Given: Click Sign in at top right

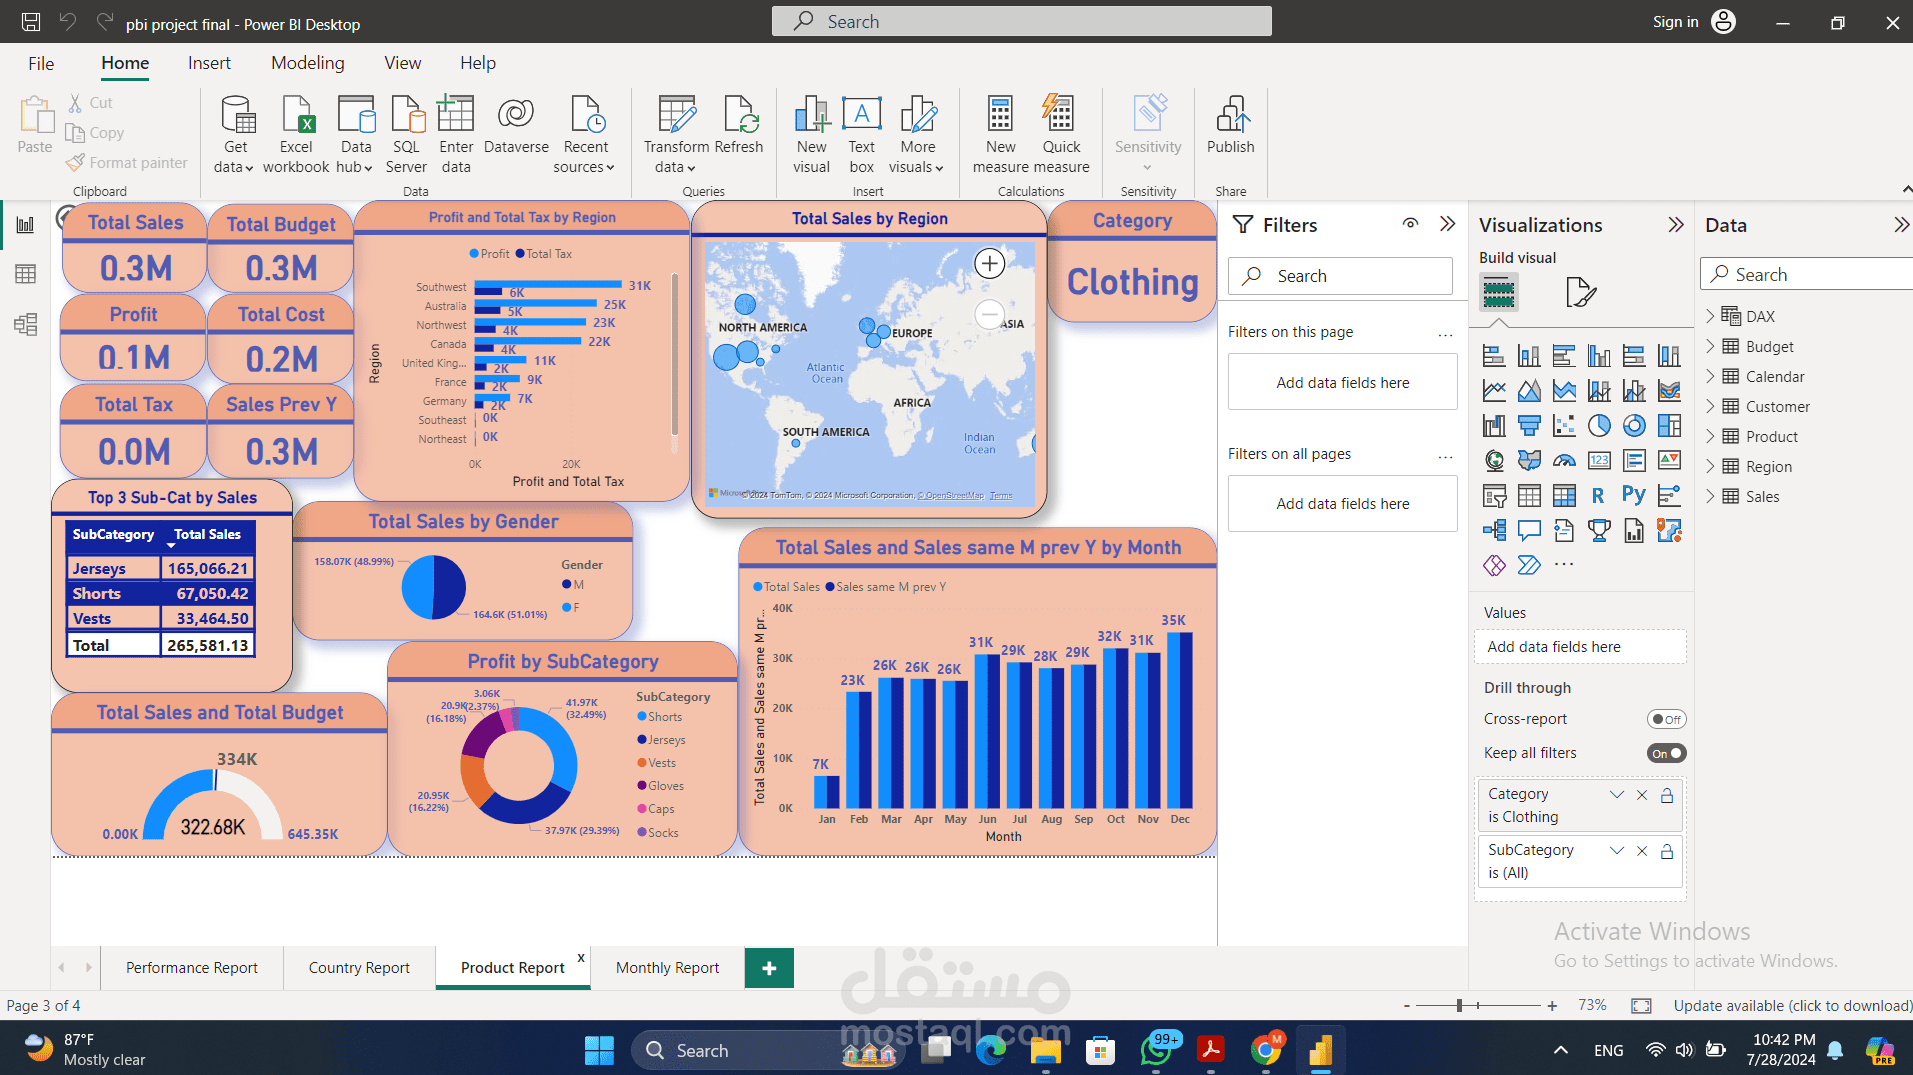Looking at the screenshot, I should point(1675,21).
